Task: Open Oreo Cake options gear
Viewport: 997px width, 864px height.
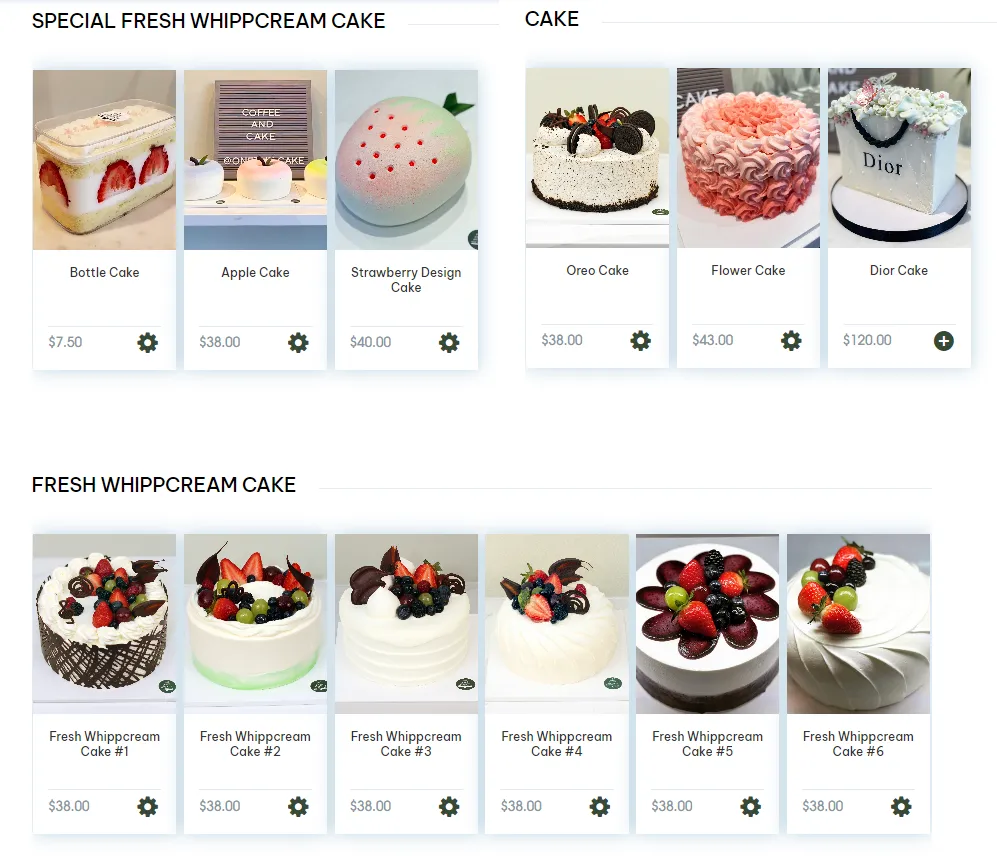Action: pyautogui.click(x=640, y=341)
